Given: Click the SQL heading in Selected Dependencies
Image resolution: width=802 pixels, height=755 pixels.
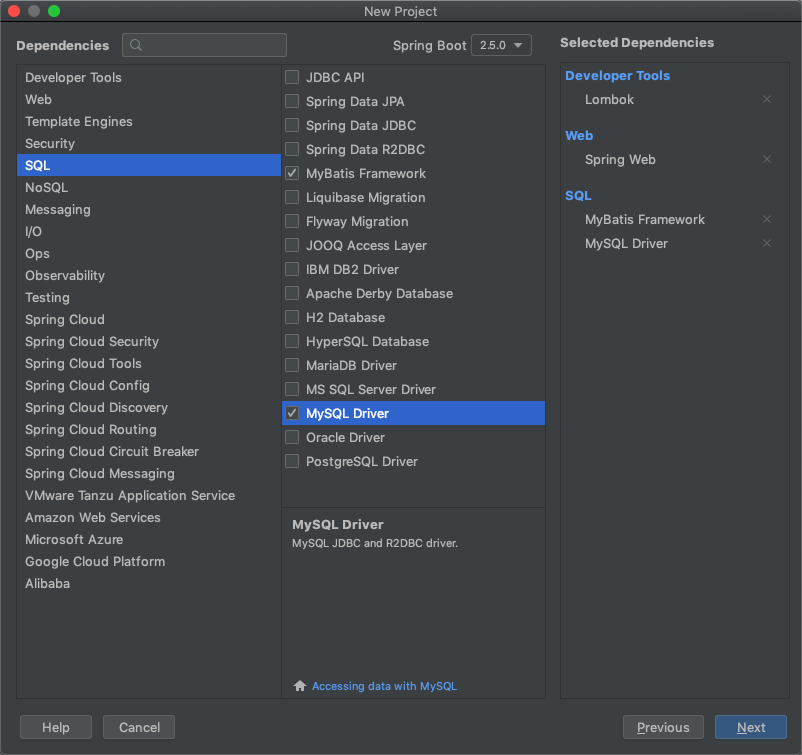Looking at the screenshot, I should tap(578, 195).
